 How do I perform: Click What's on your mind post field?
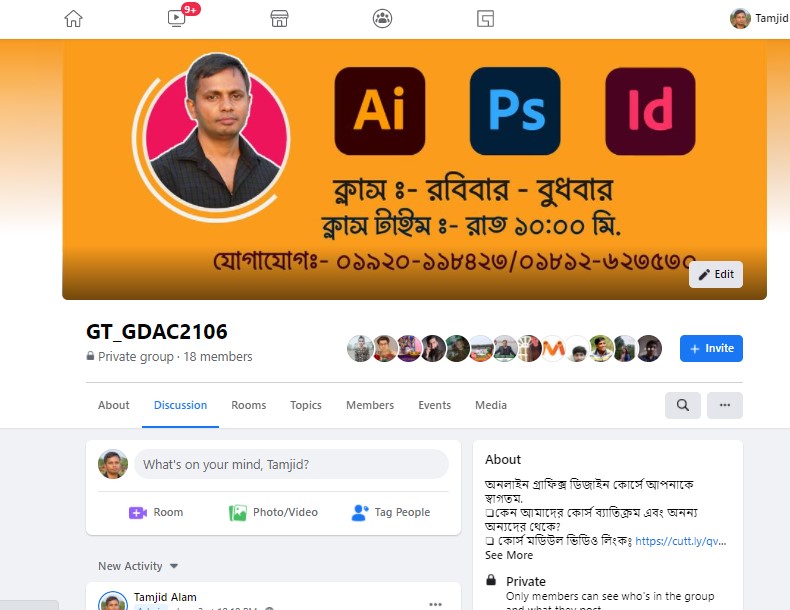point(291,464)
